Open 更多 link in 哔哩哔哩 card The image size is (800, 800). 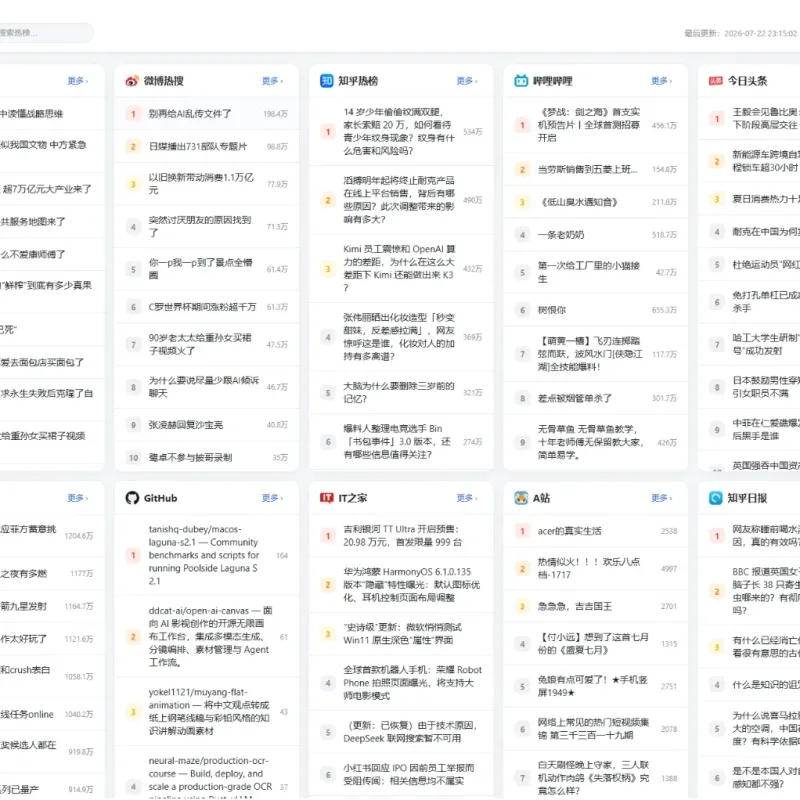click(x=662, y=81)
